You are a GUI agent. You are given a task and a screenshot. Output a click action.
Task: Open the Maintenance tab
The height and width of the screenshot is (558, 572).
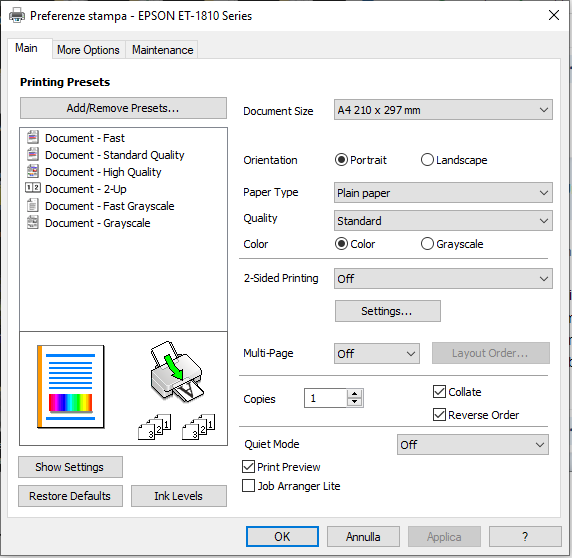click(162, 50)
